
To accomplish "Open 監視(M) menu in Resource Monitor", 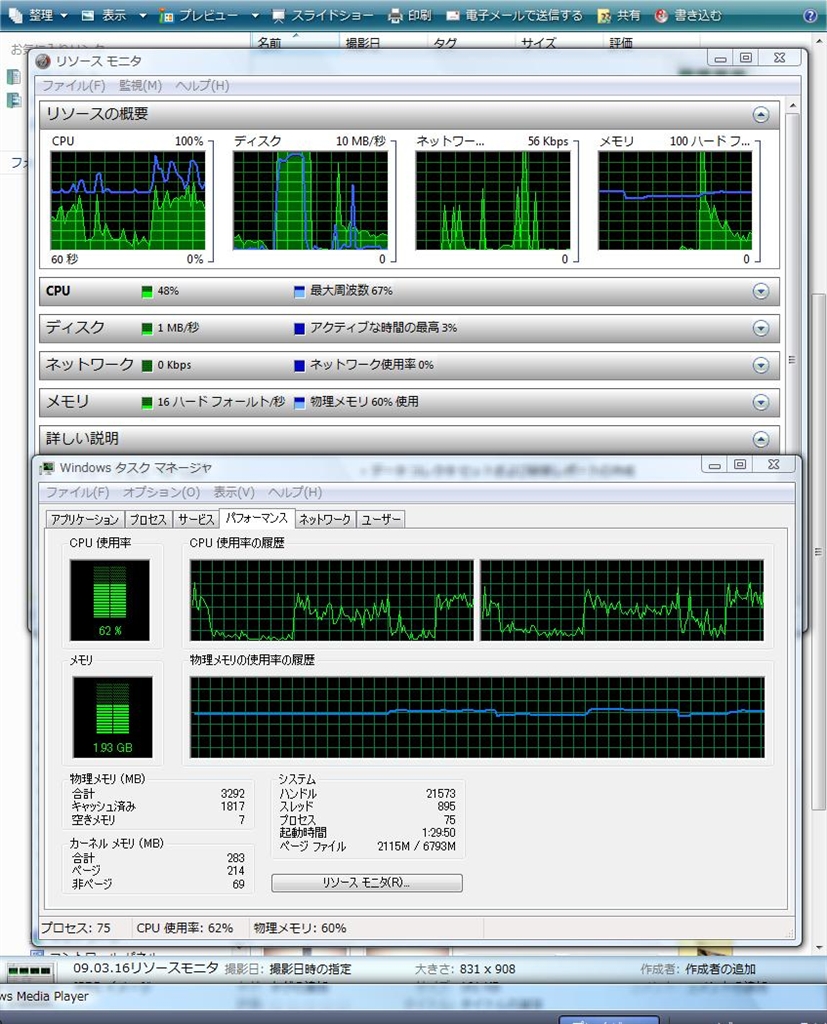I will [140, 86].
